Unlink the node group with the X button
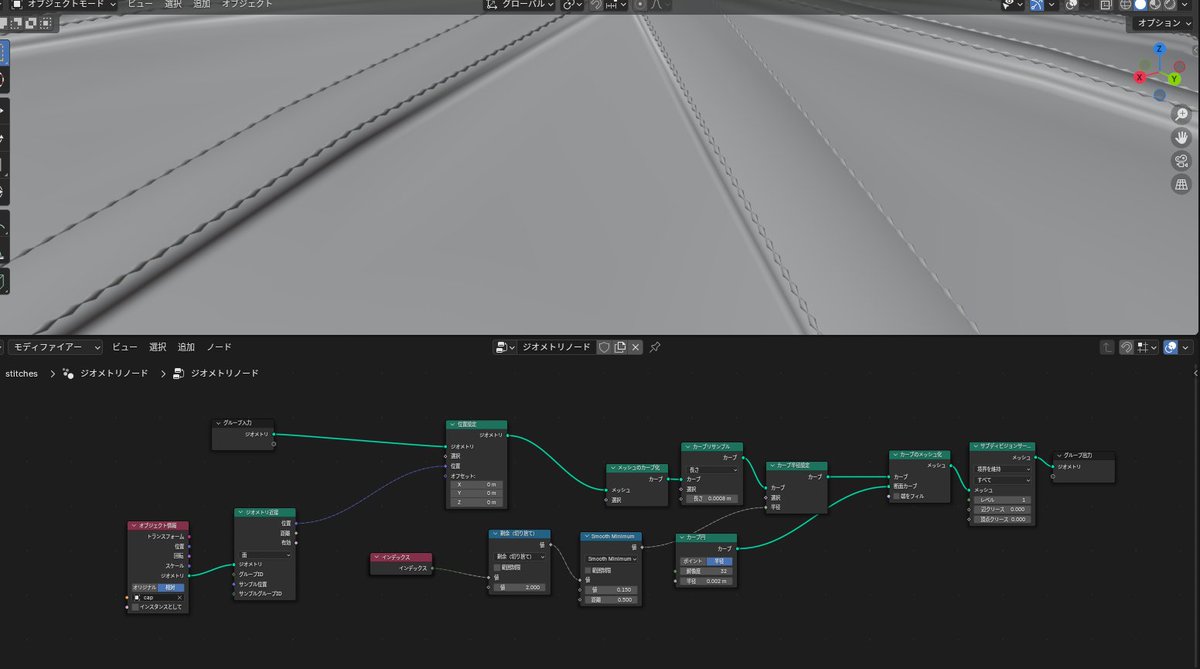This screenshot has width=1200, height=669. 635,347
